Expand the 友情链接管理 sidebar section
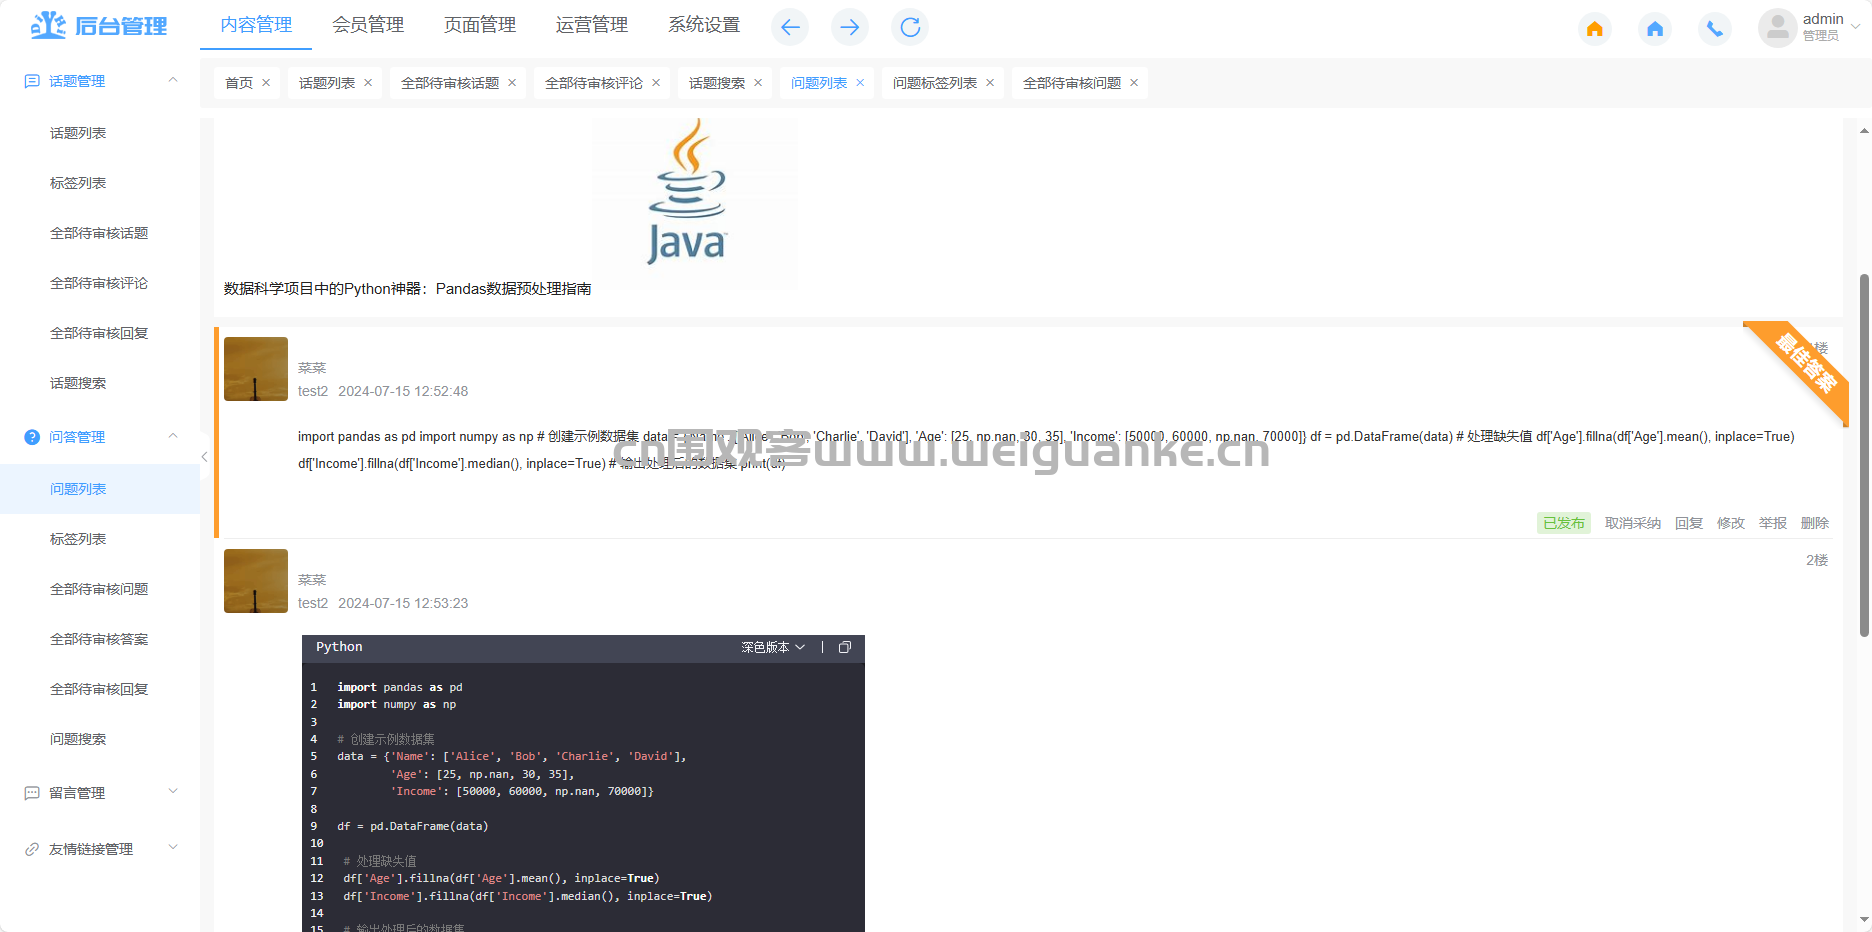The image size is (1872, 932). pos(100,849)
